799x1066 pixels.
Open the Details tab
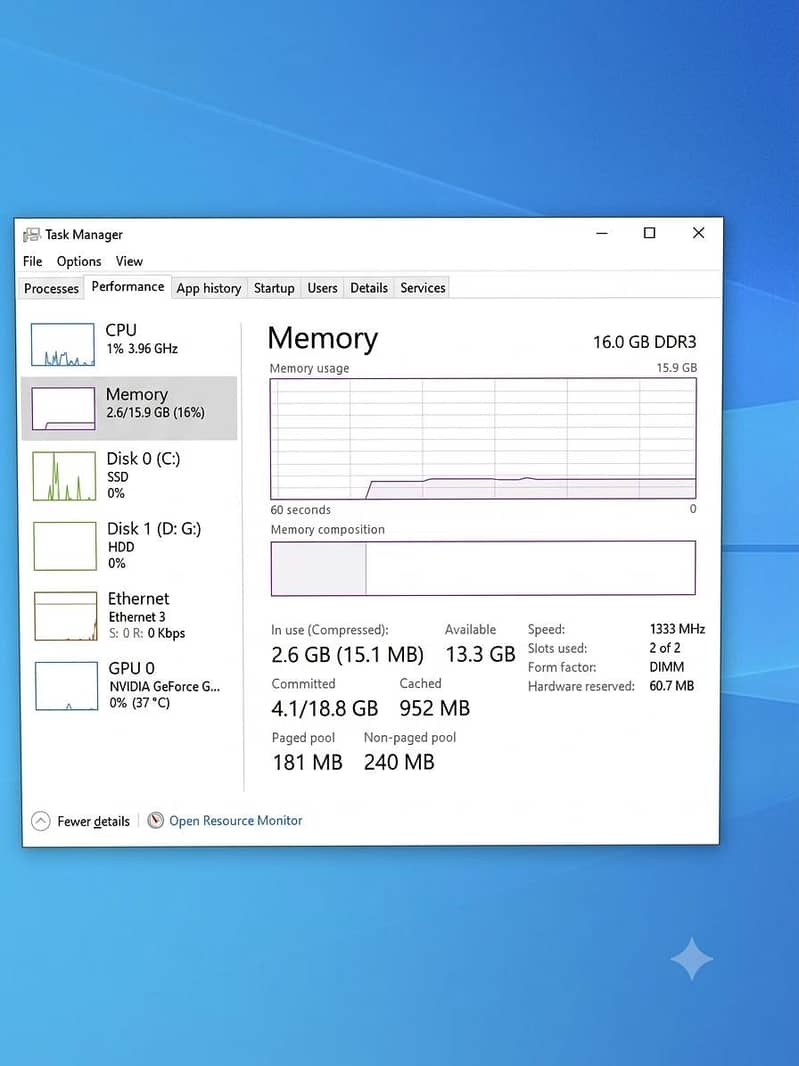pos(369,288)
